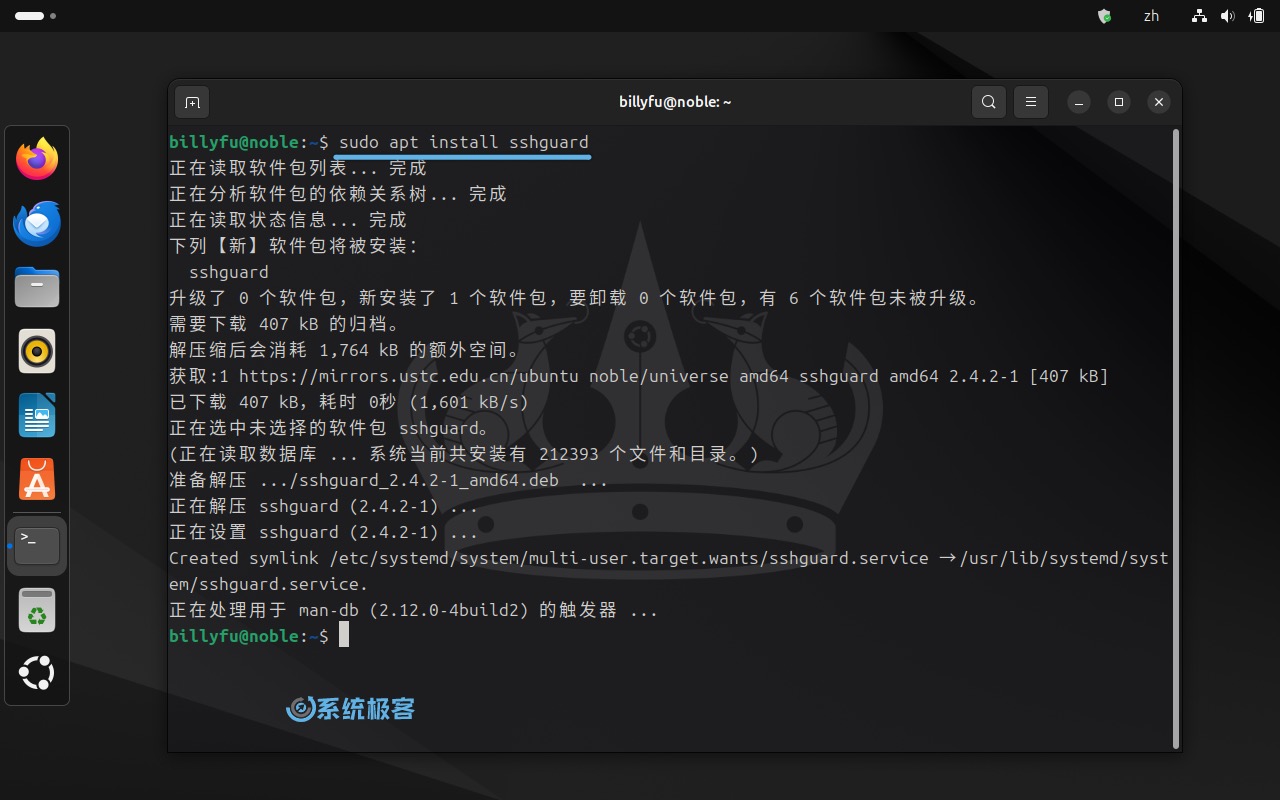
Task: Minimize the terminal window
Action: 1078,102
